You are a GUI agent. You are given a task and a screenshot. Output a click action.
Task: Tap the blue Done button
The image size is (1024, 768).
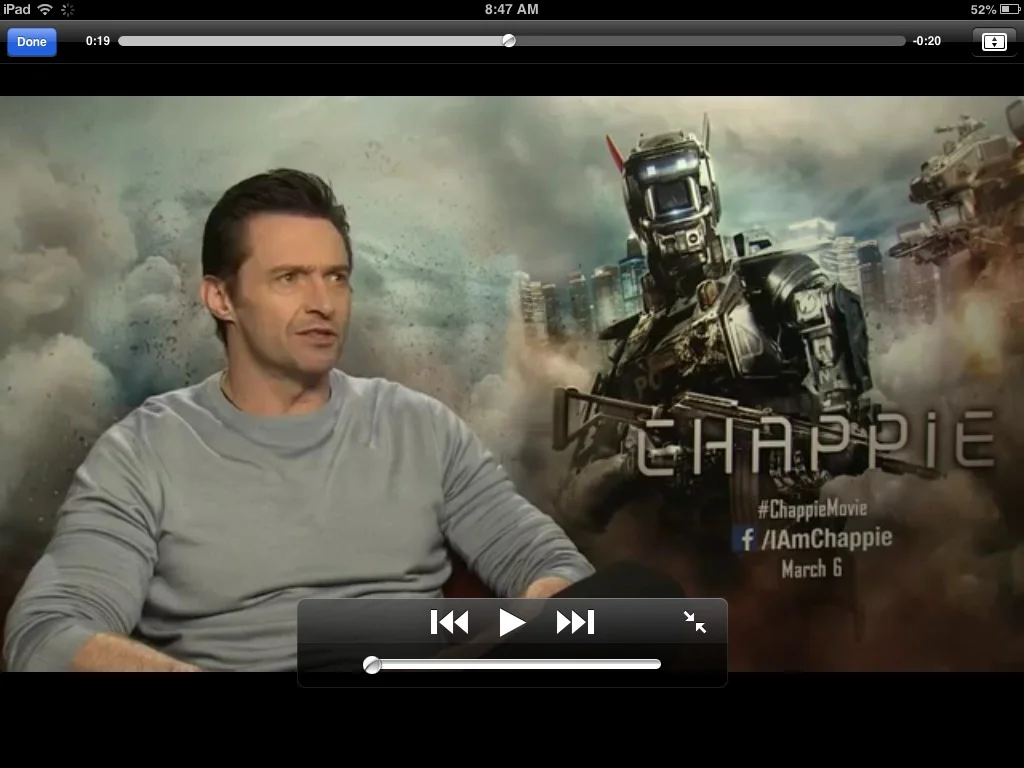tap(31, 42)
